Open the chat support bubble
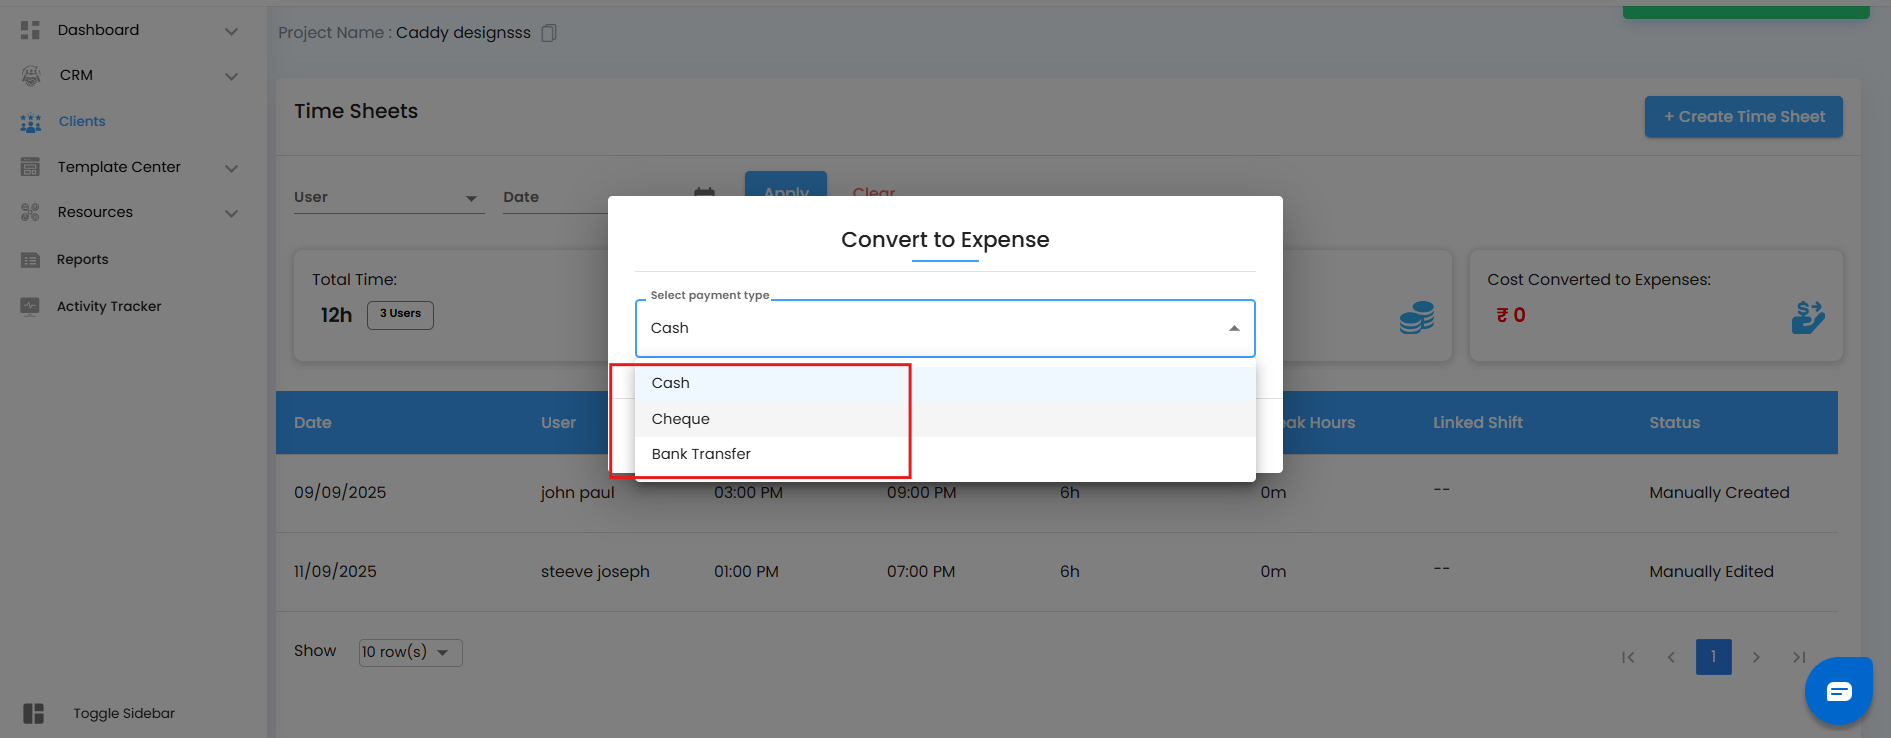The image size is (1891, 738). [1838, 691]
